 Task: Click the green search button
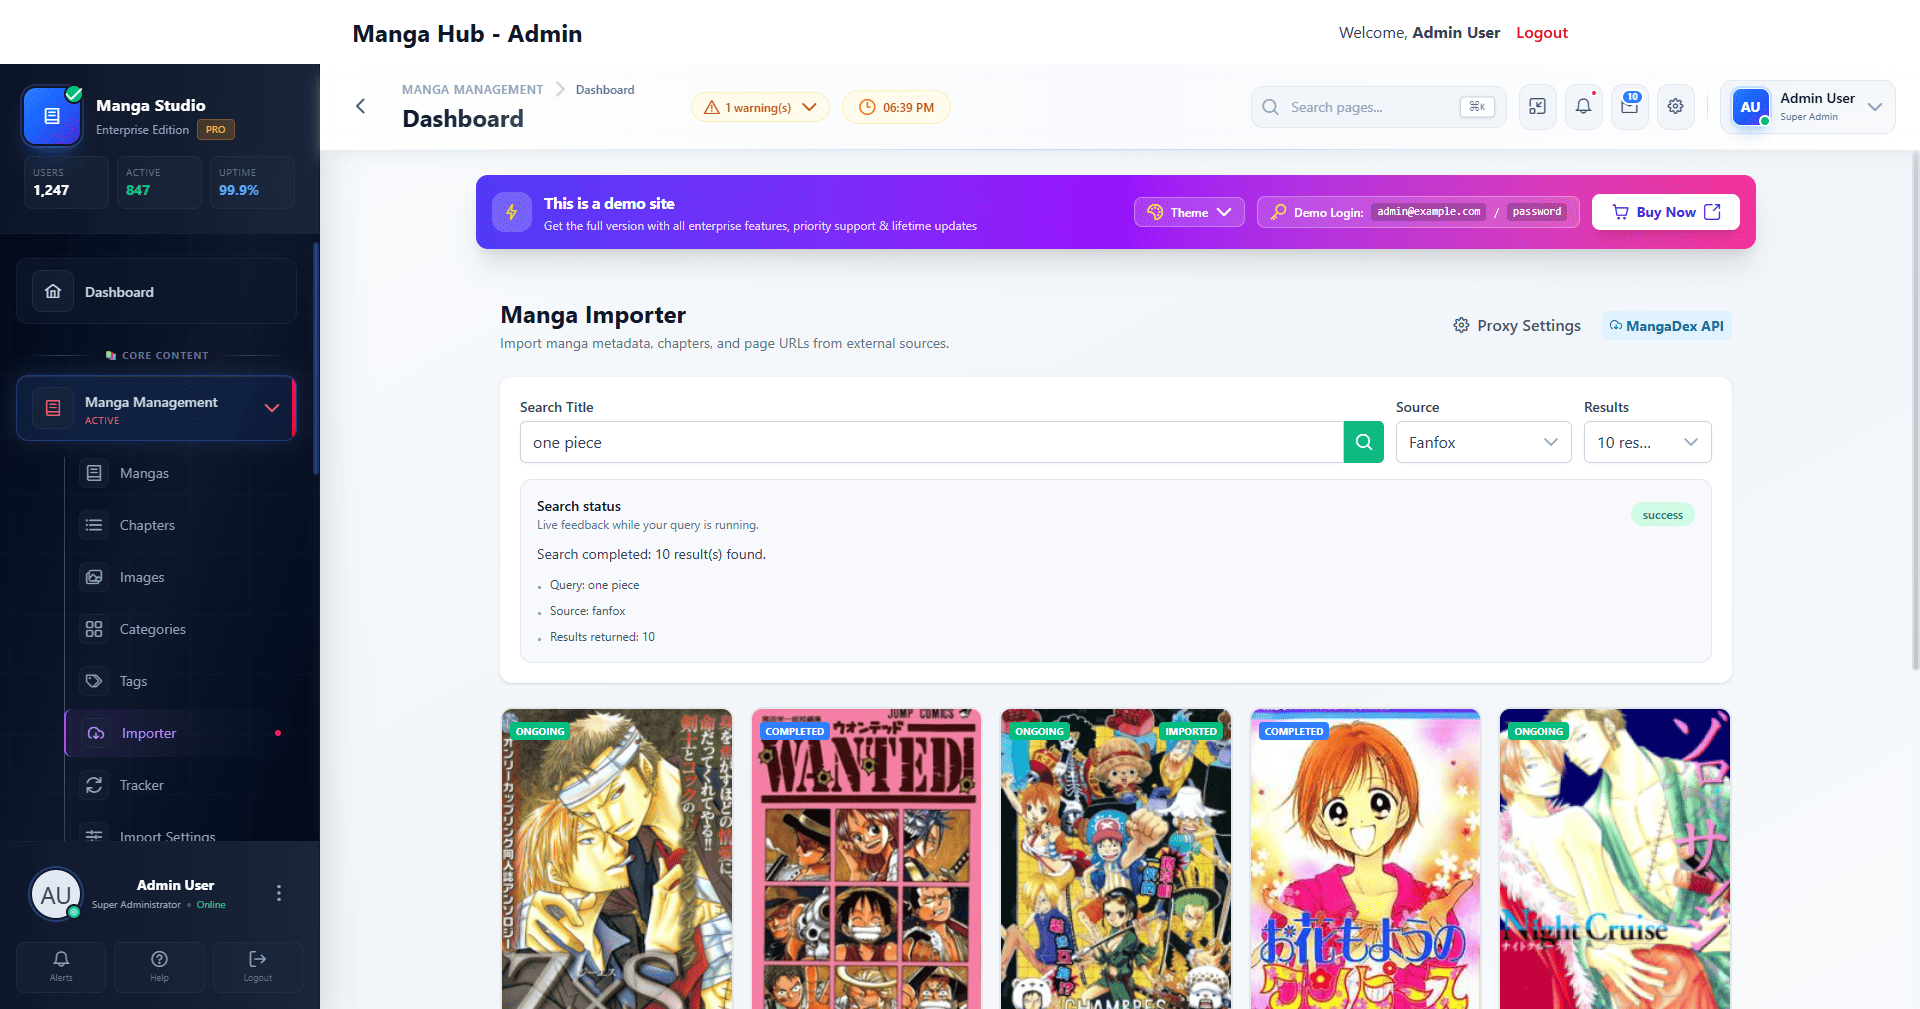coord(1364,442)
